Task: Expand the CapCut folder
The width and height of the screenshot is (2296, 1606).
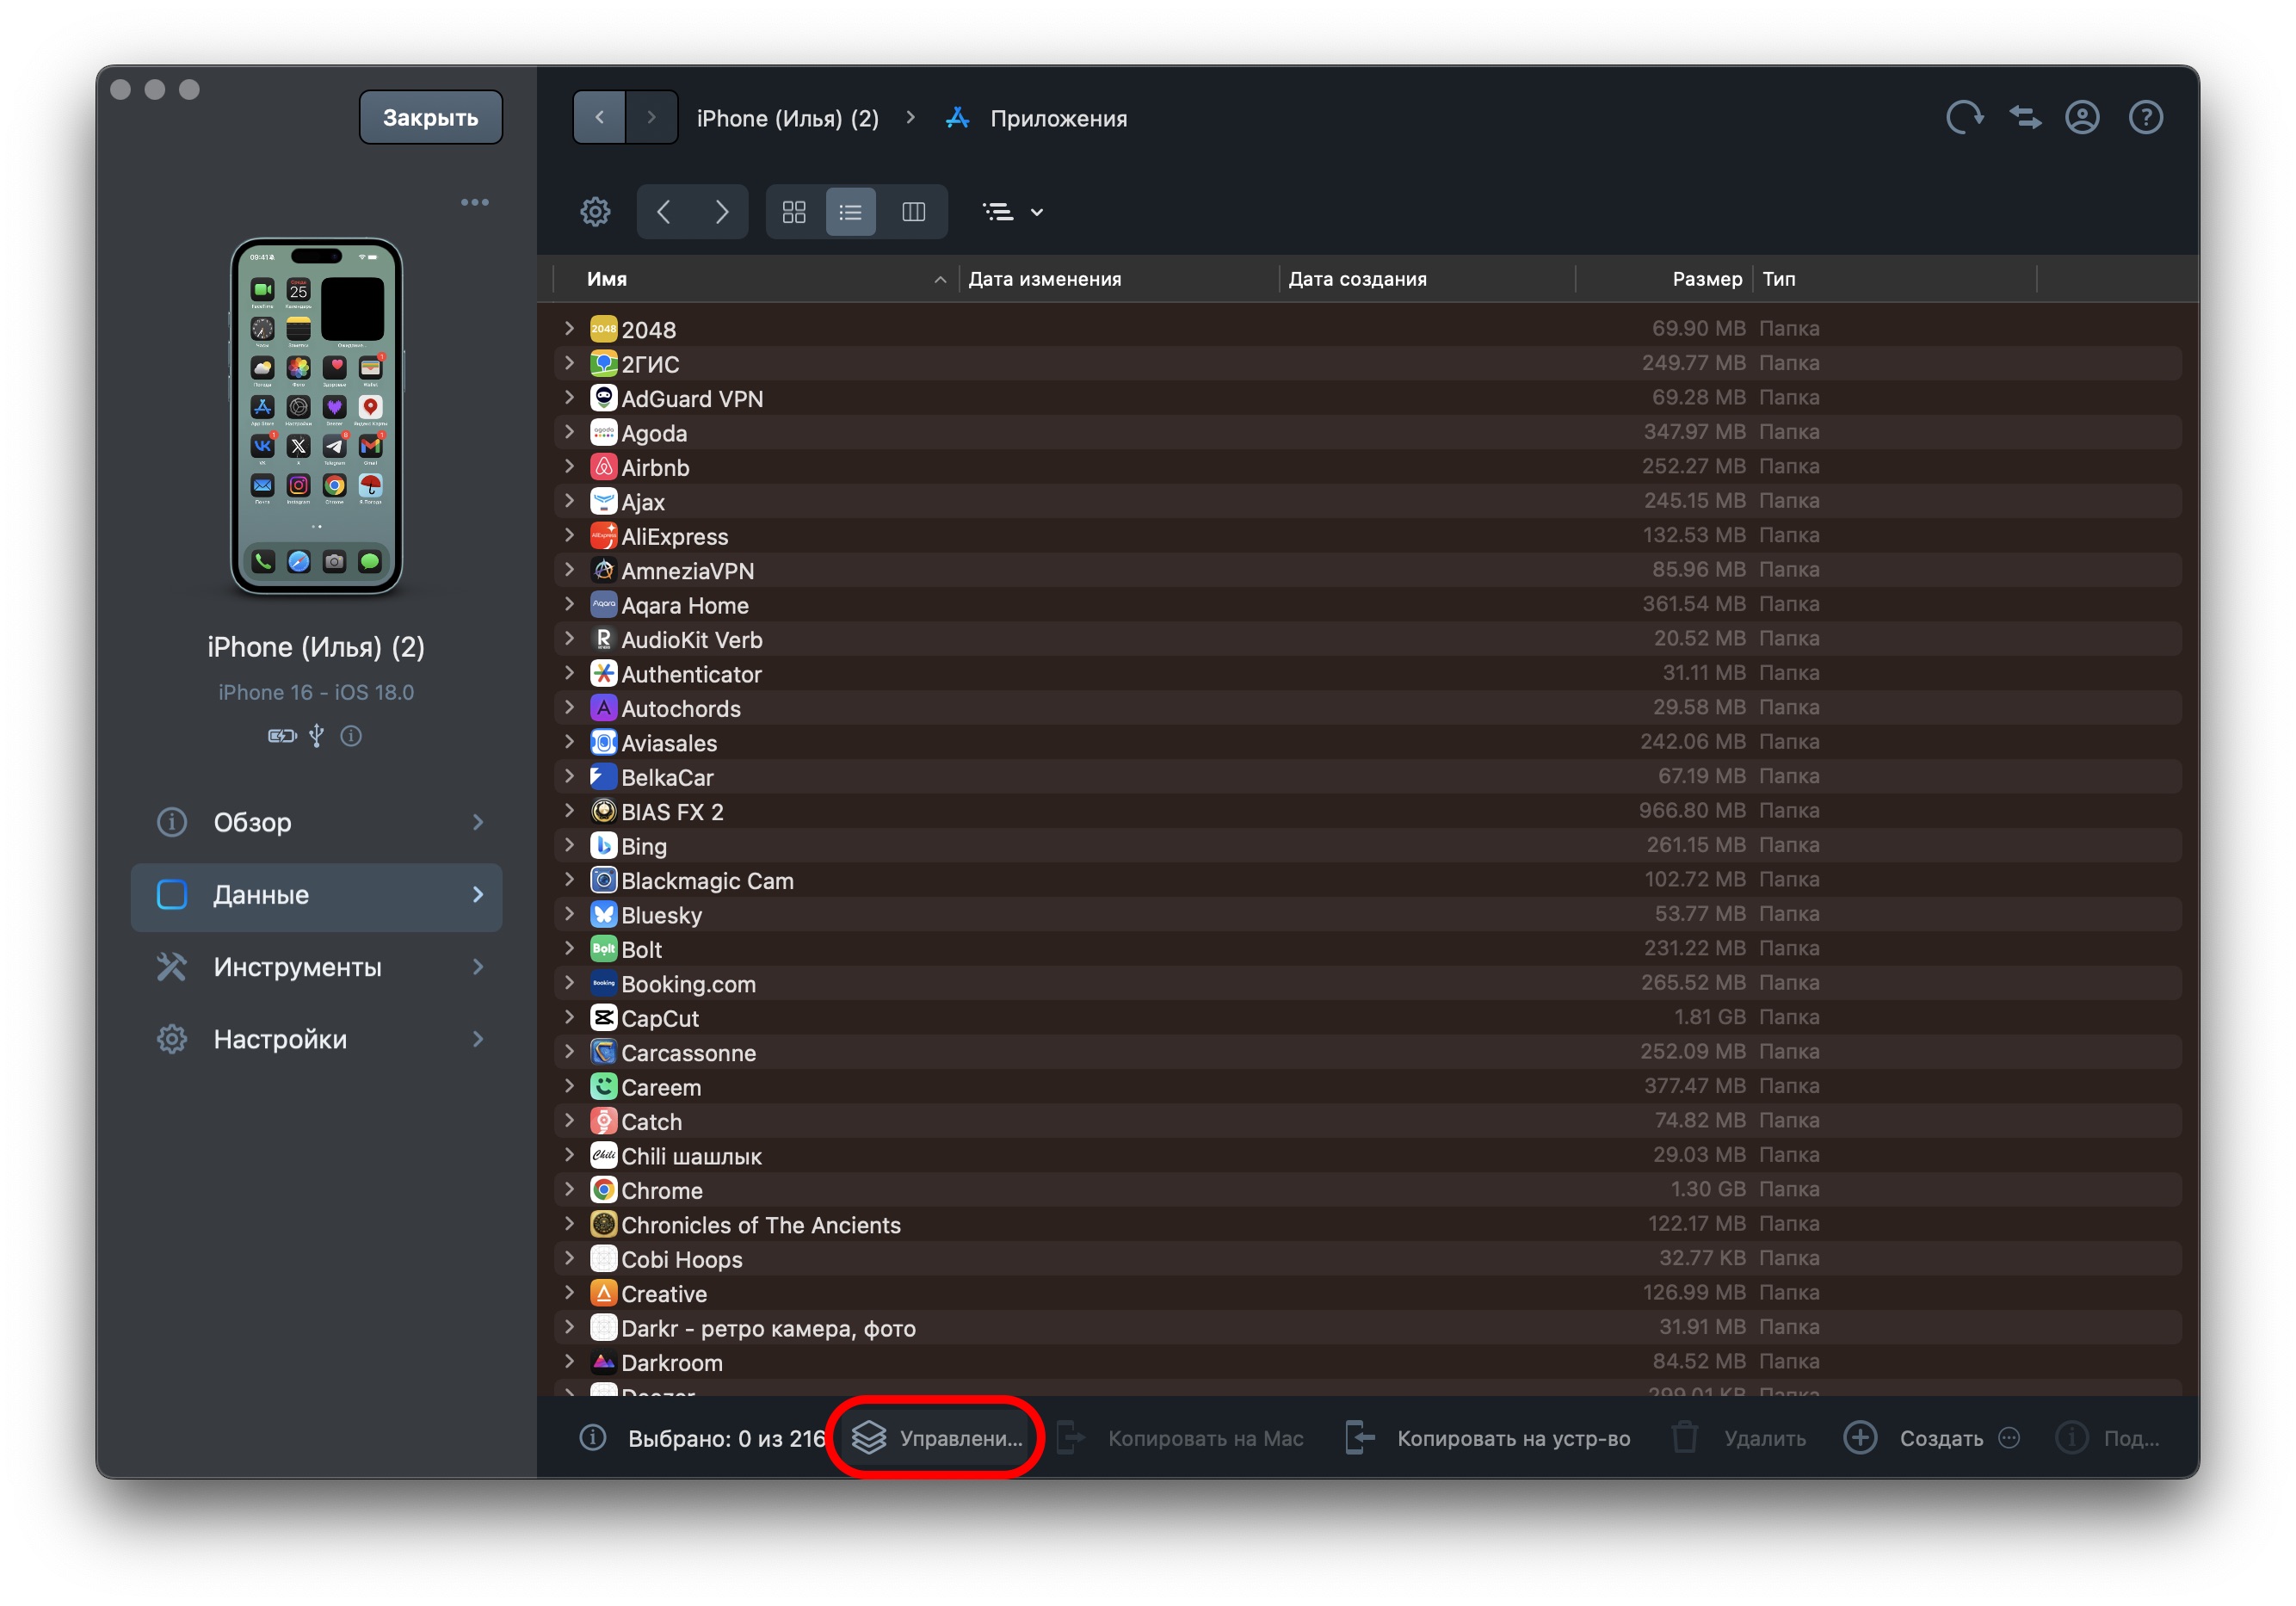Action: coord(569,1018)
